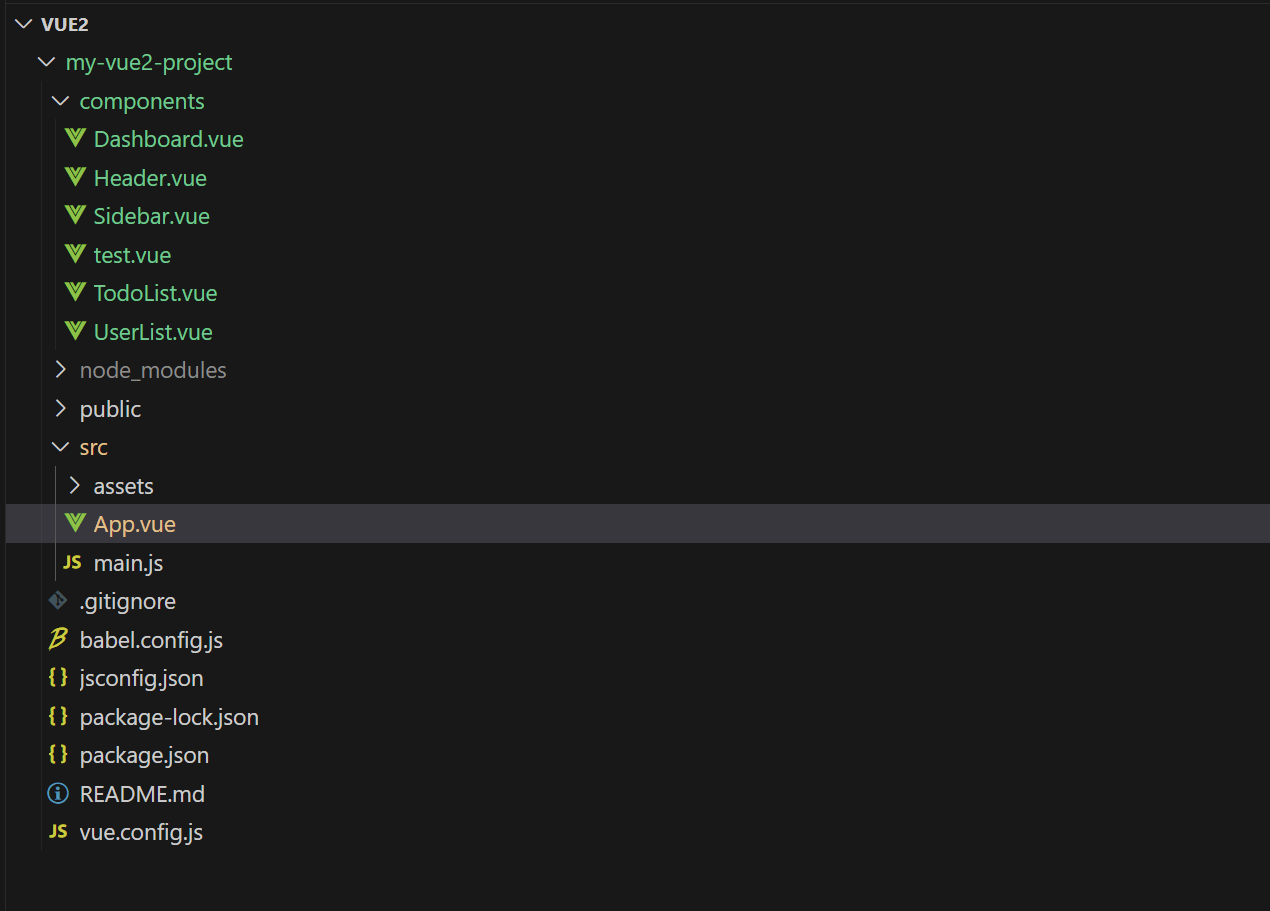Image resolution: width=1270 pixels, height=911 pixels.
Task: Expand the assets folder
Action: pos(74,486)
